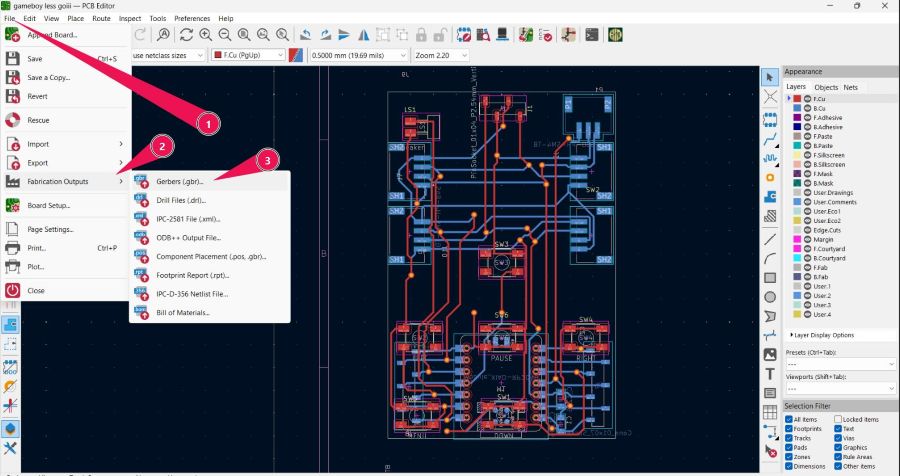Expand the Export submenu
Image resolution: width=900 pixels, height=476 pixels.
coord(65,163)
